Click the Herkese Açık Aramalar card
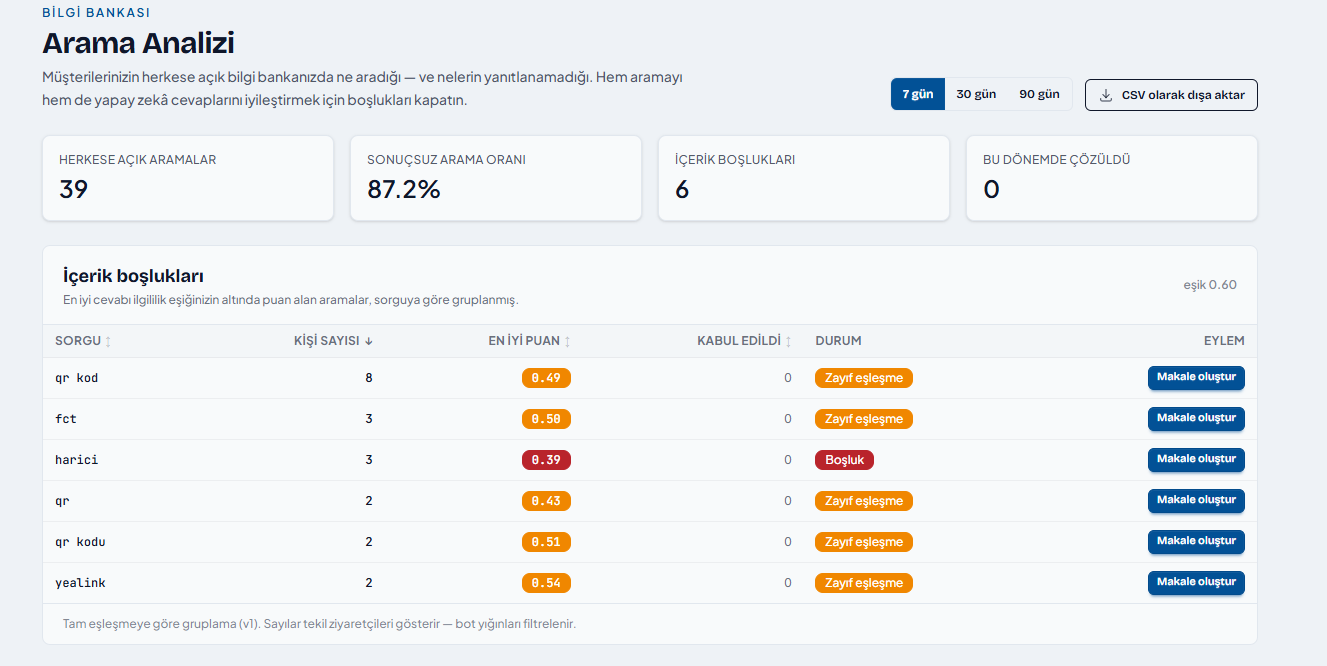Viewport: 1327px width, 666px height. point(188,178)
